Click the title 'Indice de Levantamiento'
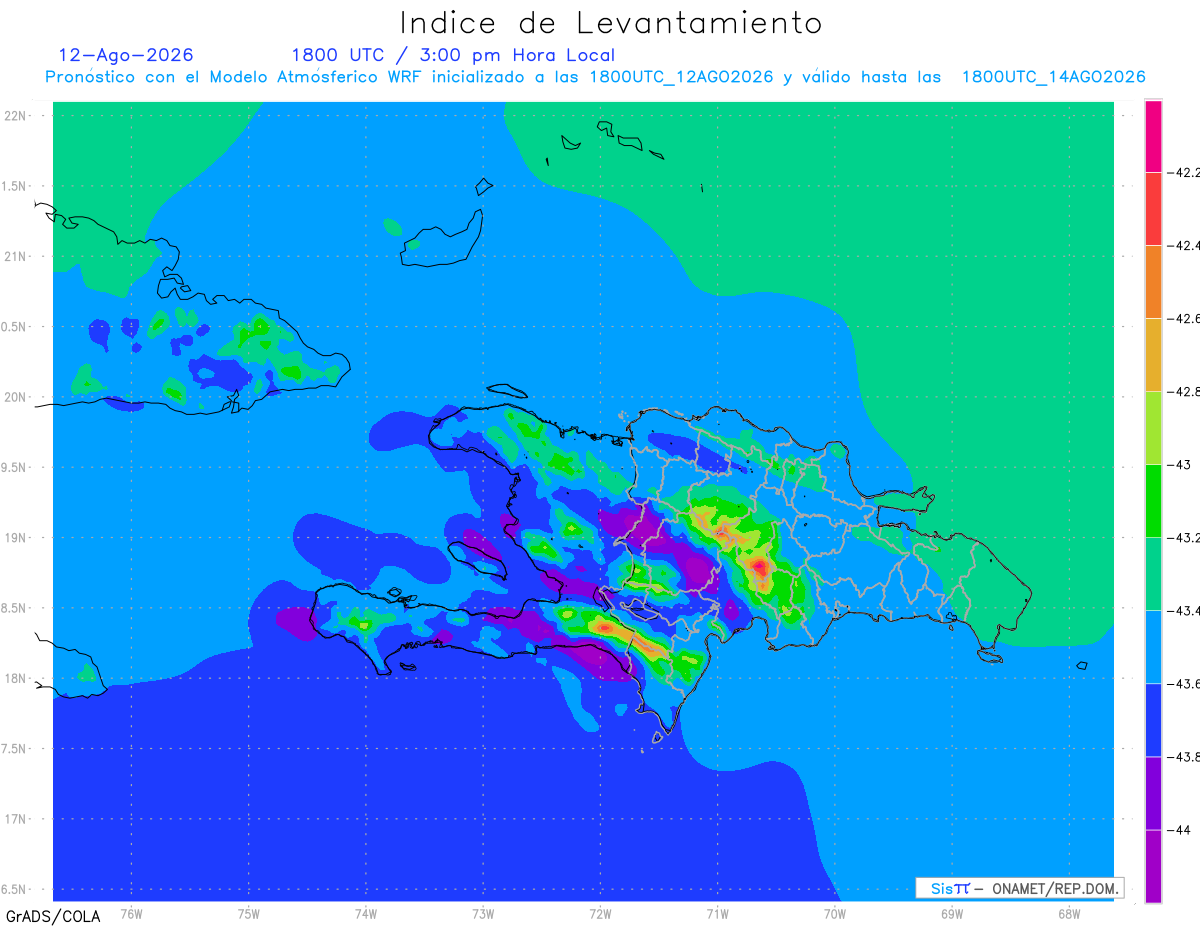This screenshot has height=927, width=1200. [611, 23]
